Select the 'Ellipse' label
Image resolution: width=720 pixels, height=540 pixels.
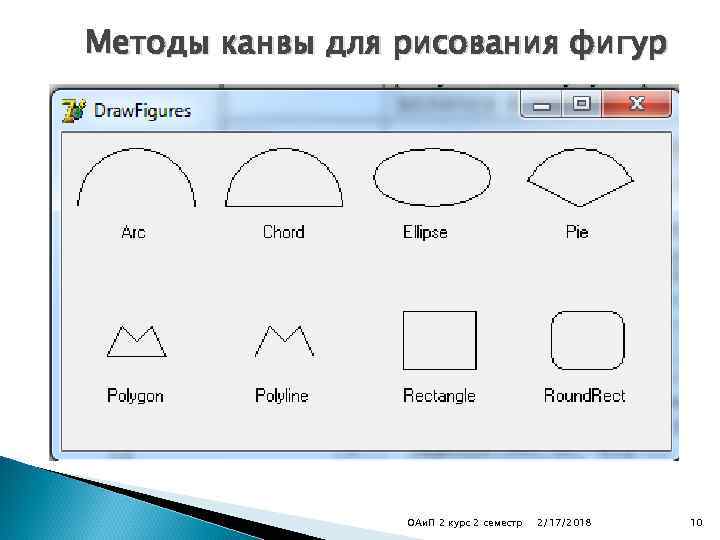point(425,232)
